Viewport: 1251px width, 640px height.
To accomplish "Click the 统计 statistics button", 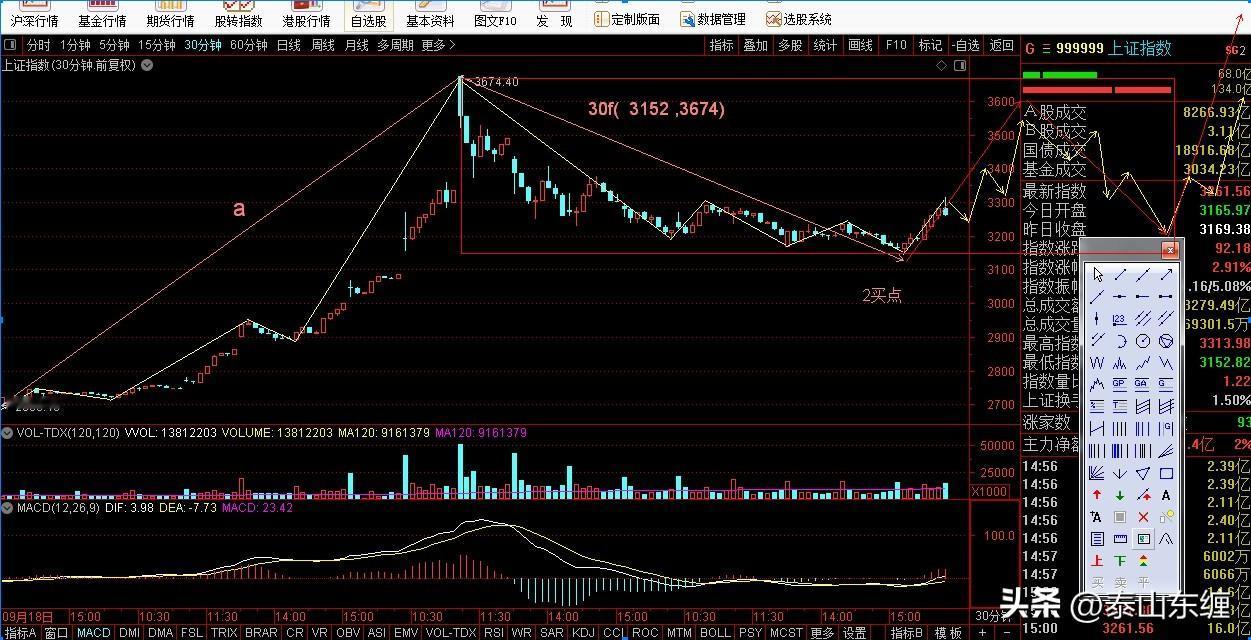I will click(825, 45).
